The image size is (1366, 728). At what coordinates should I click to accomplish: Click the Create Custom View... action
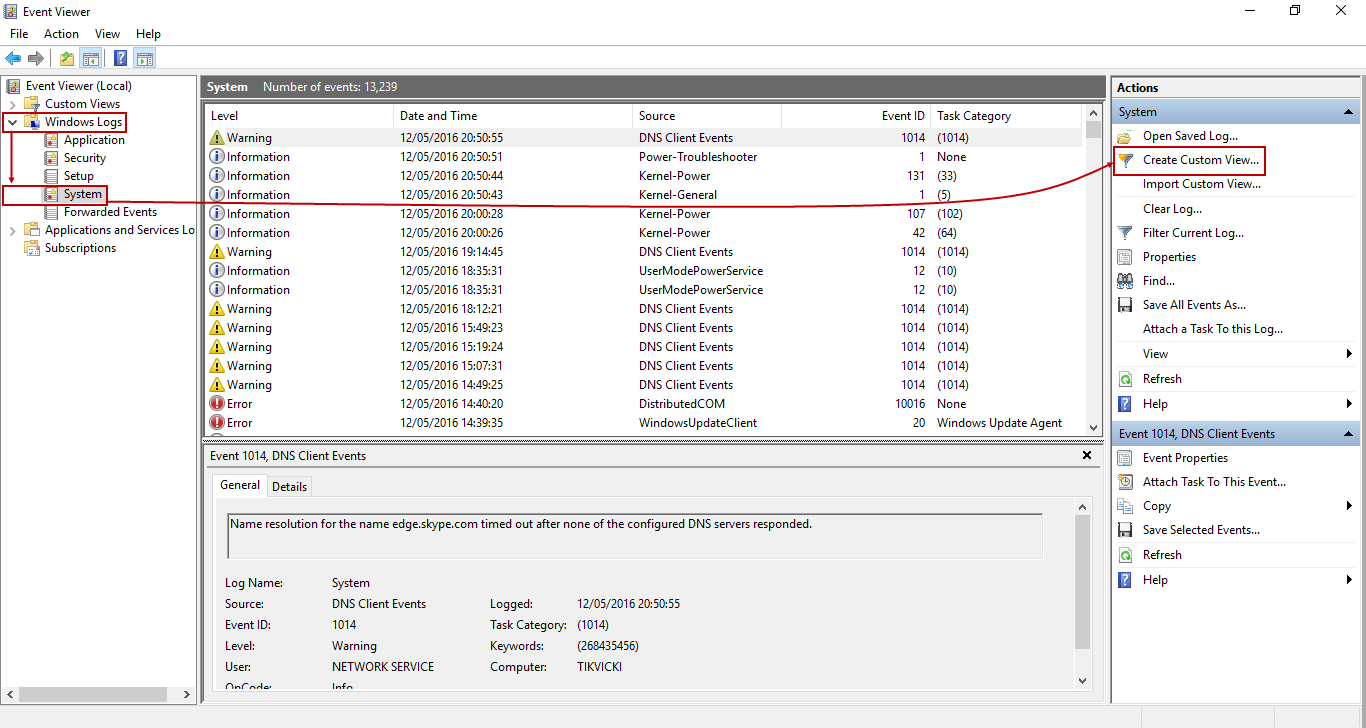[1201, 160]
